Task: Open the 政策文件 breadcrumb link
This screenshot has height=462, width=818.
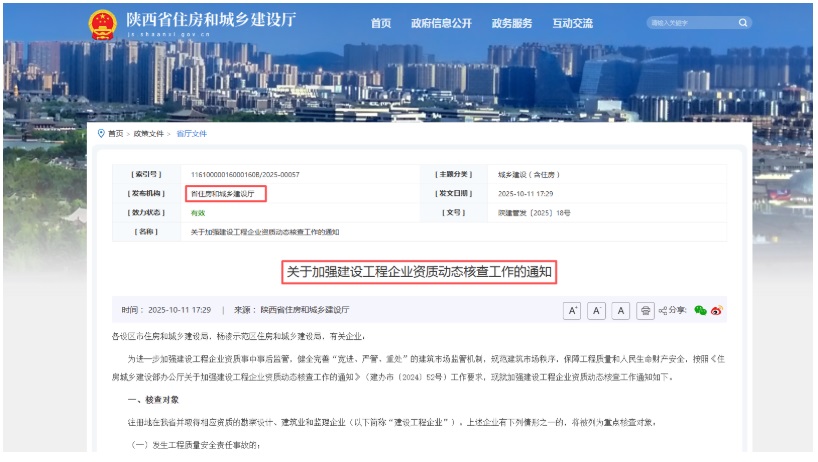Action: tap(150, 133)
